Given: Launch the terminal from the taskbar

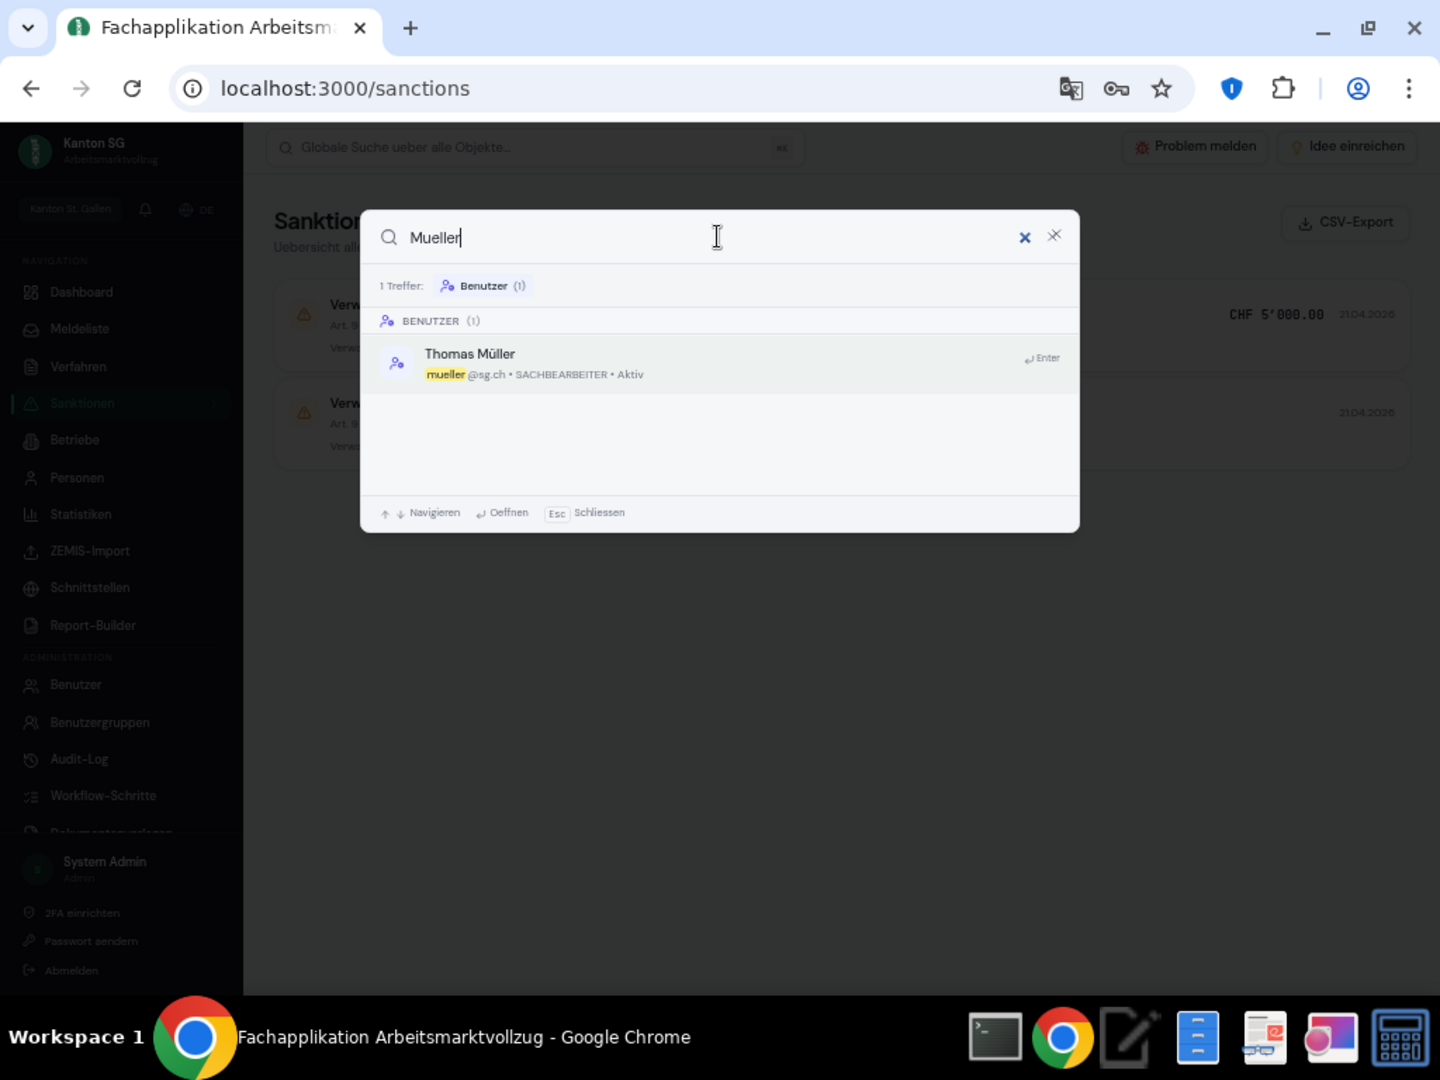Looking at the screenshot, I should (995, 1037).
